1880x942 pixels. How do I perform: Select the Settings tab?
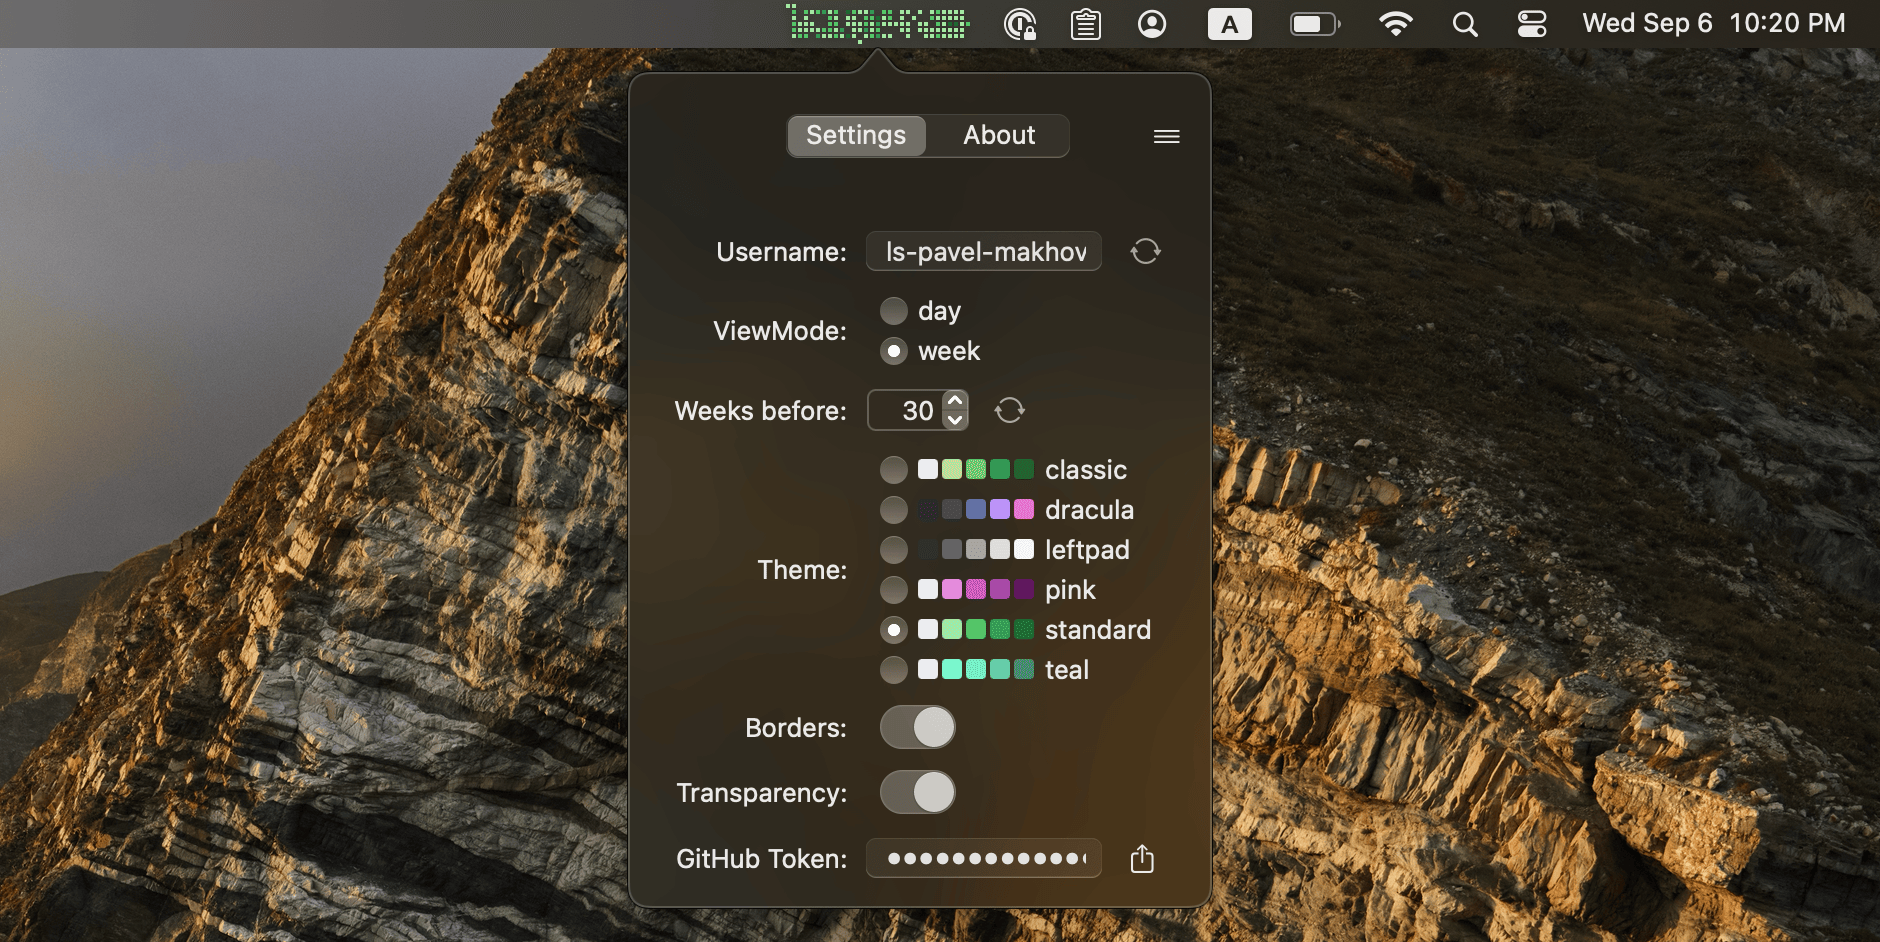coord(856,135)
